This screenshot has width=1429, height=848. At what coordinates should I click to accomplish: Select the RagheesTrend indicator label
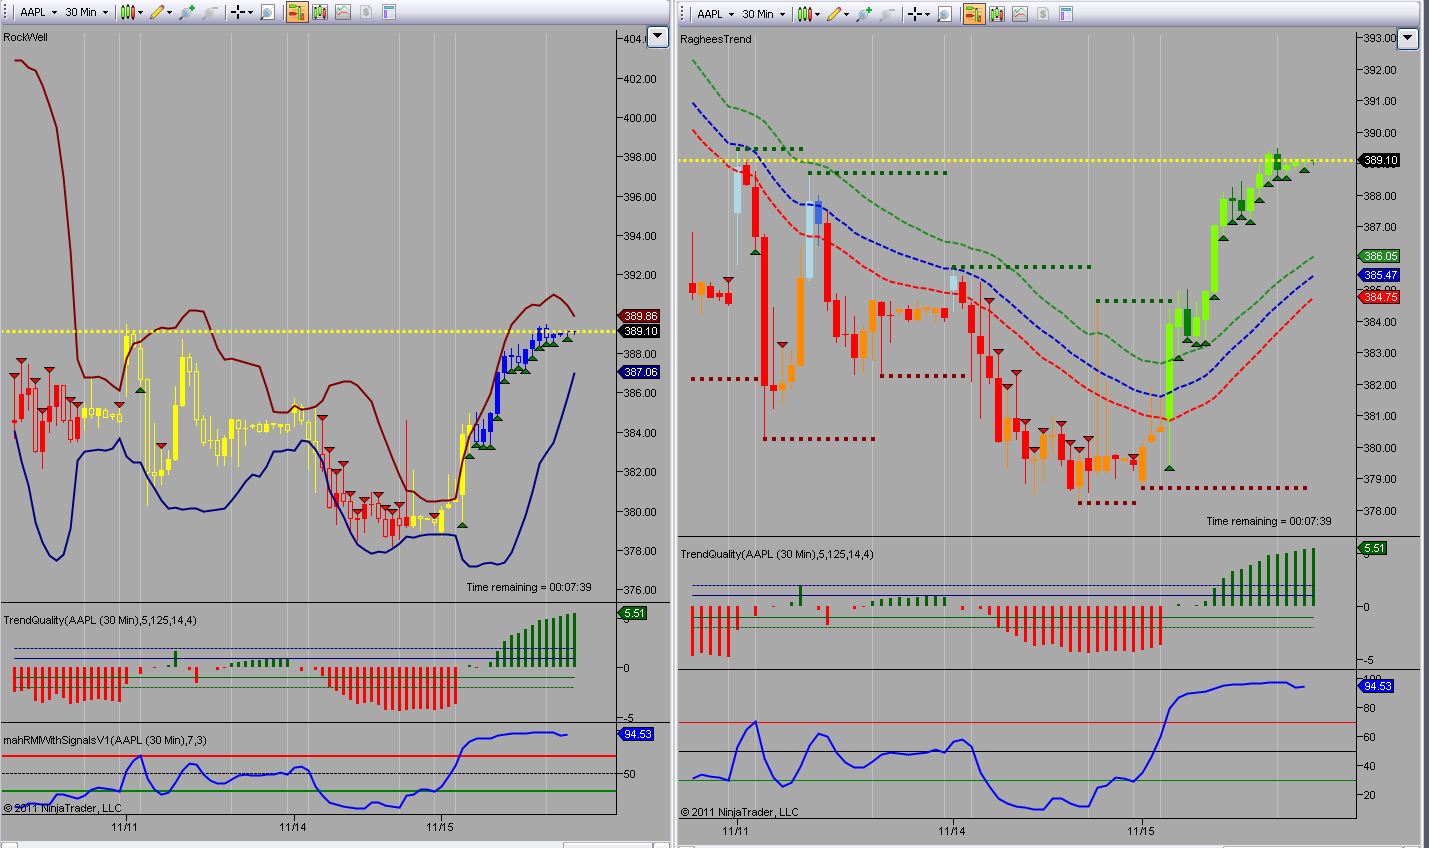click(x=716, y=40)
